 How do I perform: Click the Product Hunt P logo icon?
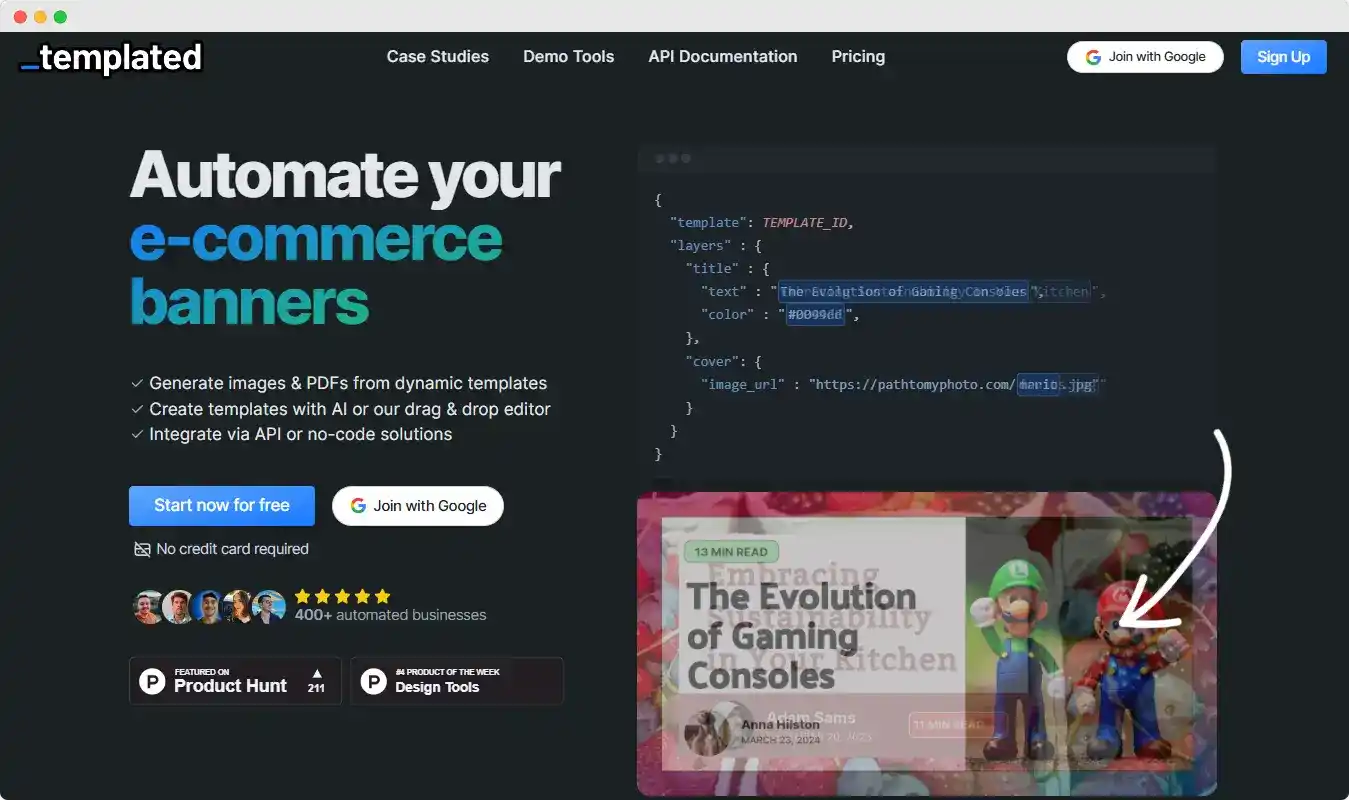(x=151, y=681)
